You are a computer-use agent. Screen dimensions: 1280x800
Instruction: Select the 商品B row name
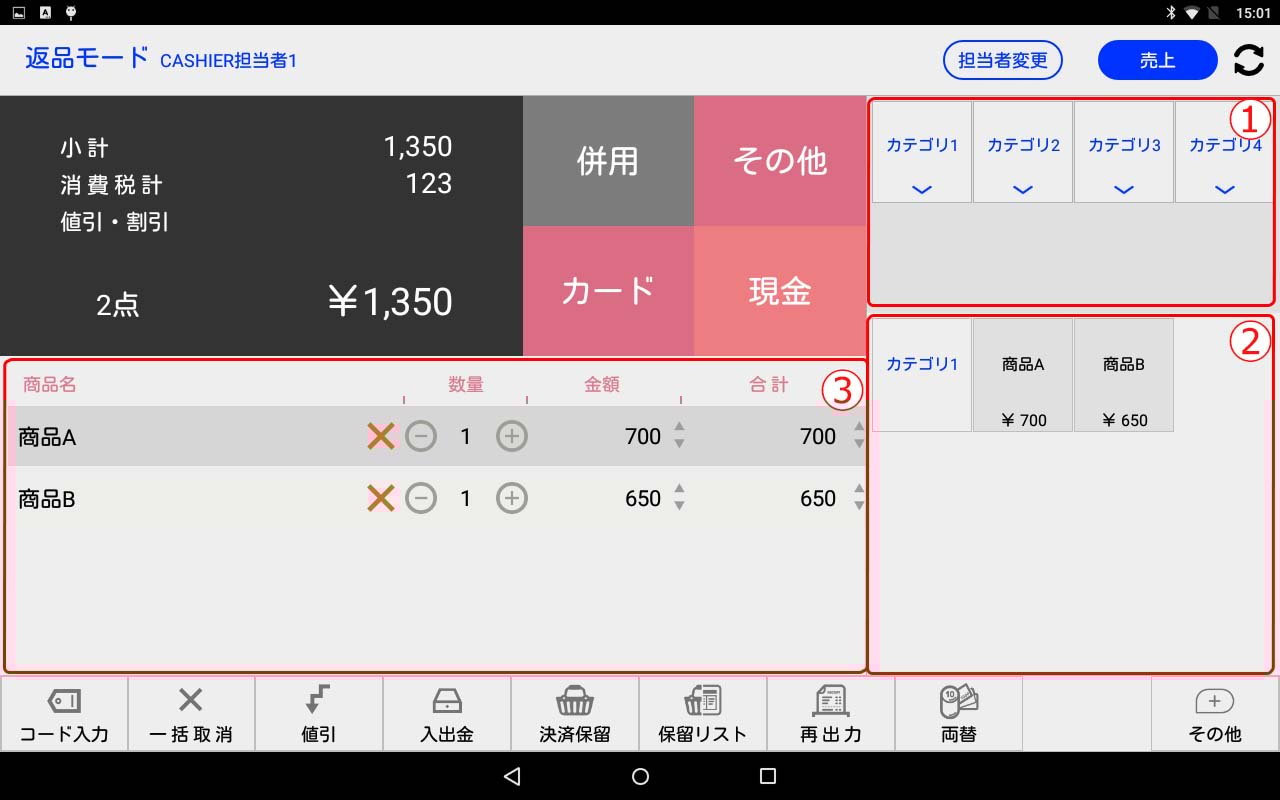(x=47, y=499)
